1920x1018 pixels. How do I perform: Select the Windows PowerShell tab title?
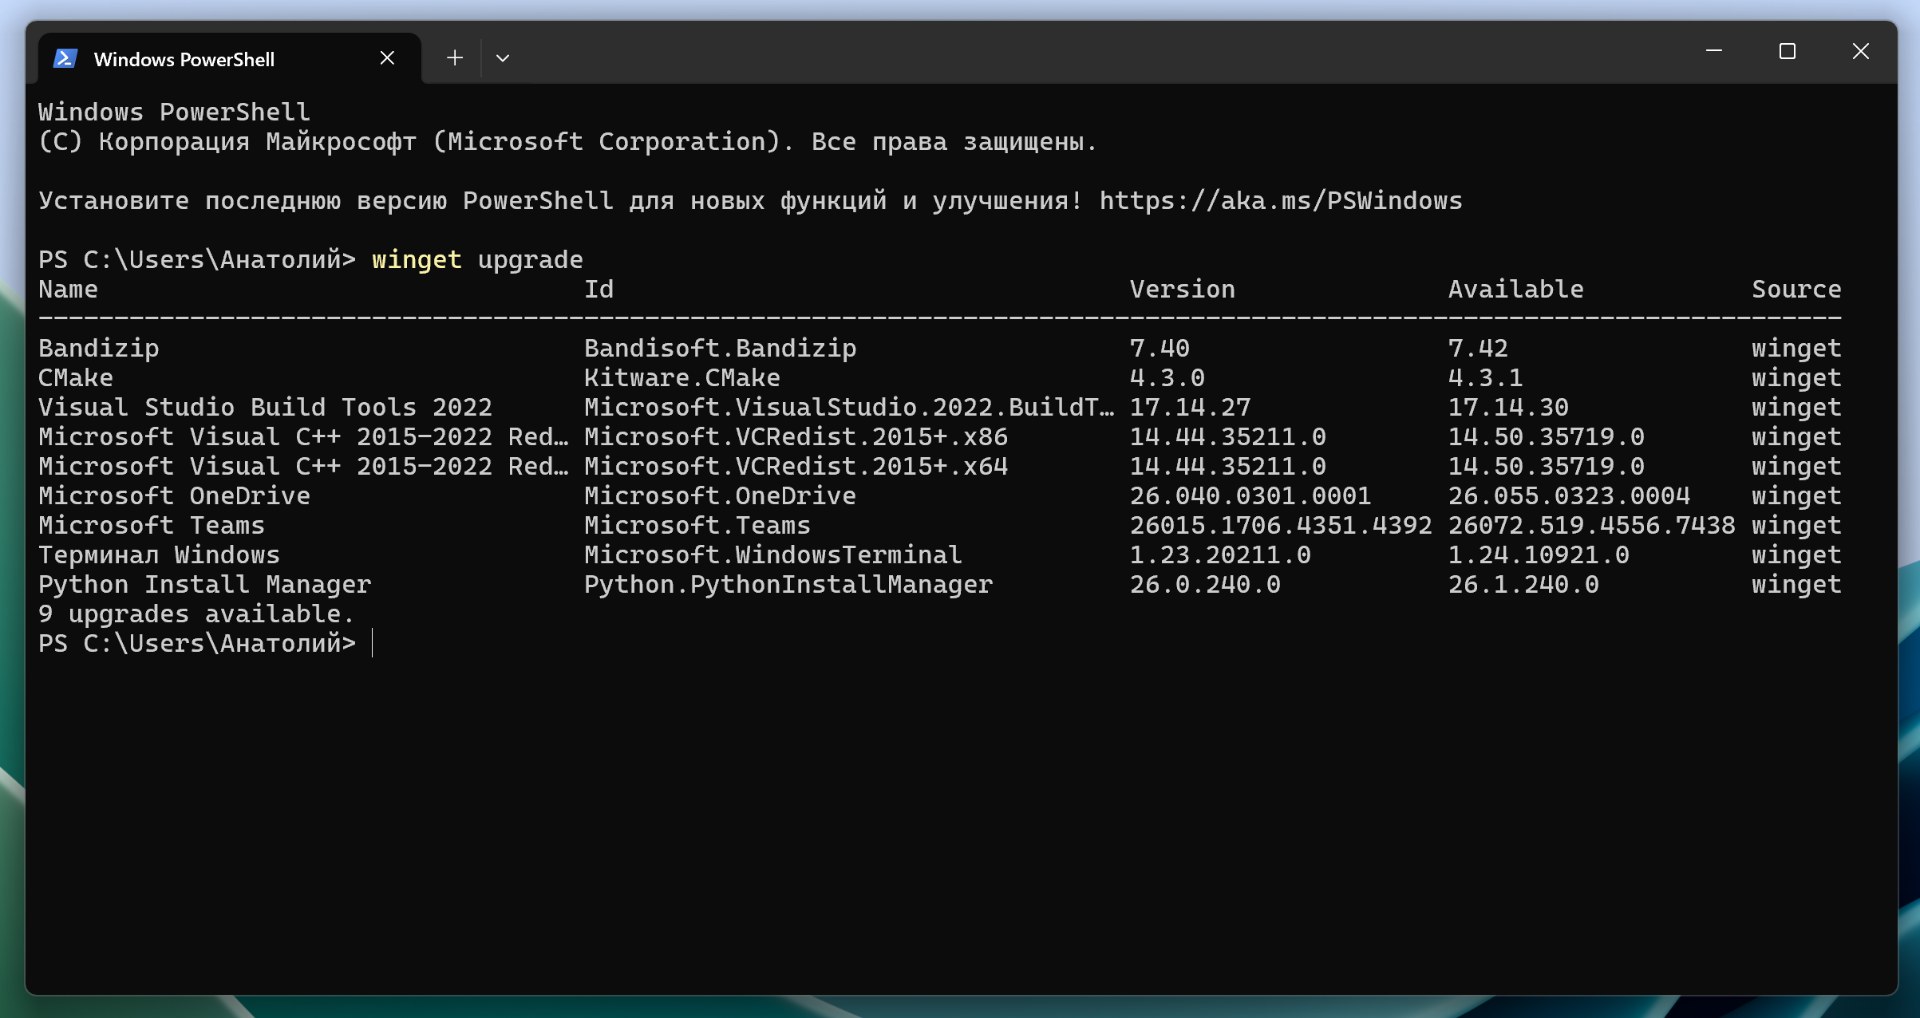tap(184, 60)
